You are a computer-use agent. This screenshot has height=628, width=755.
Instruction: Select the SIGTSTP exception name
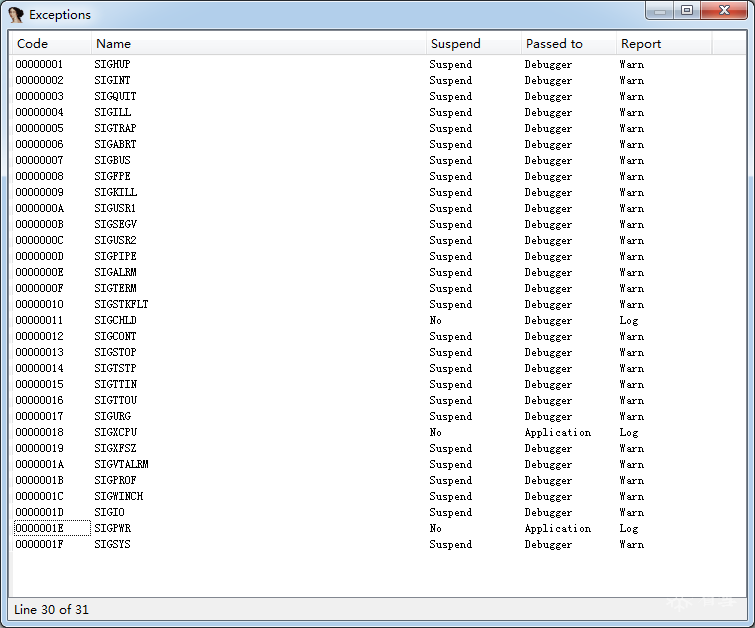tap(115, 368)
